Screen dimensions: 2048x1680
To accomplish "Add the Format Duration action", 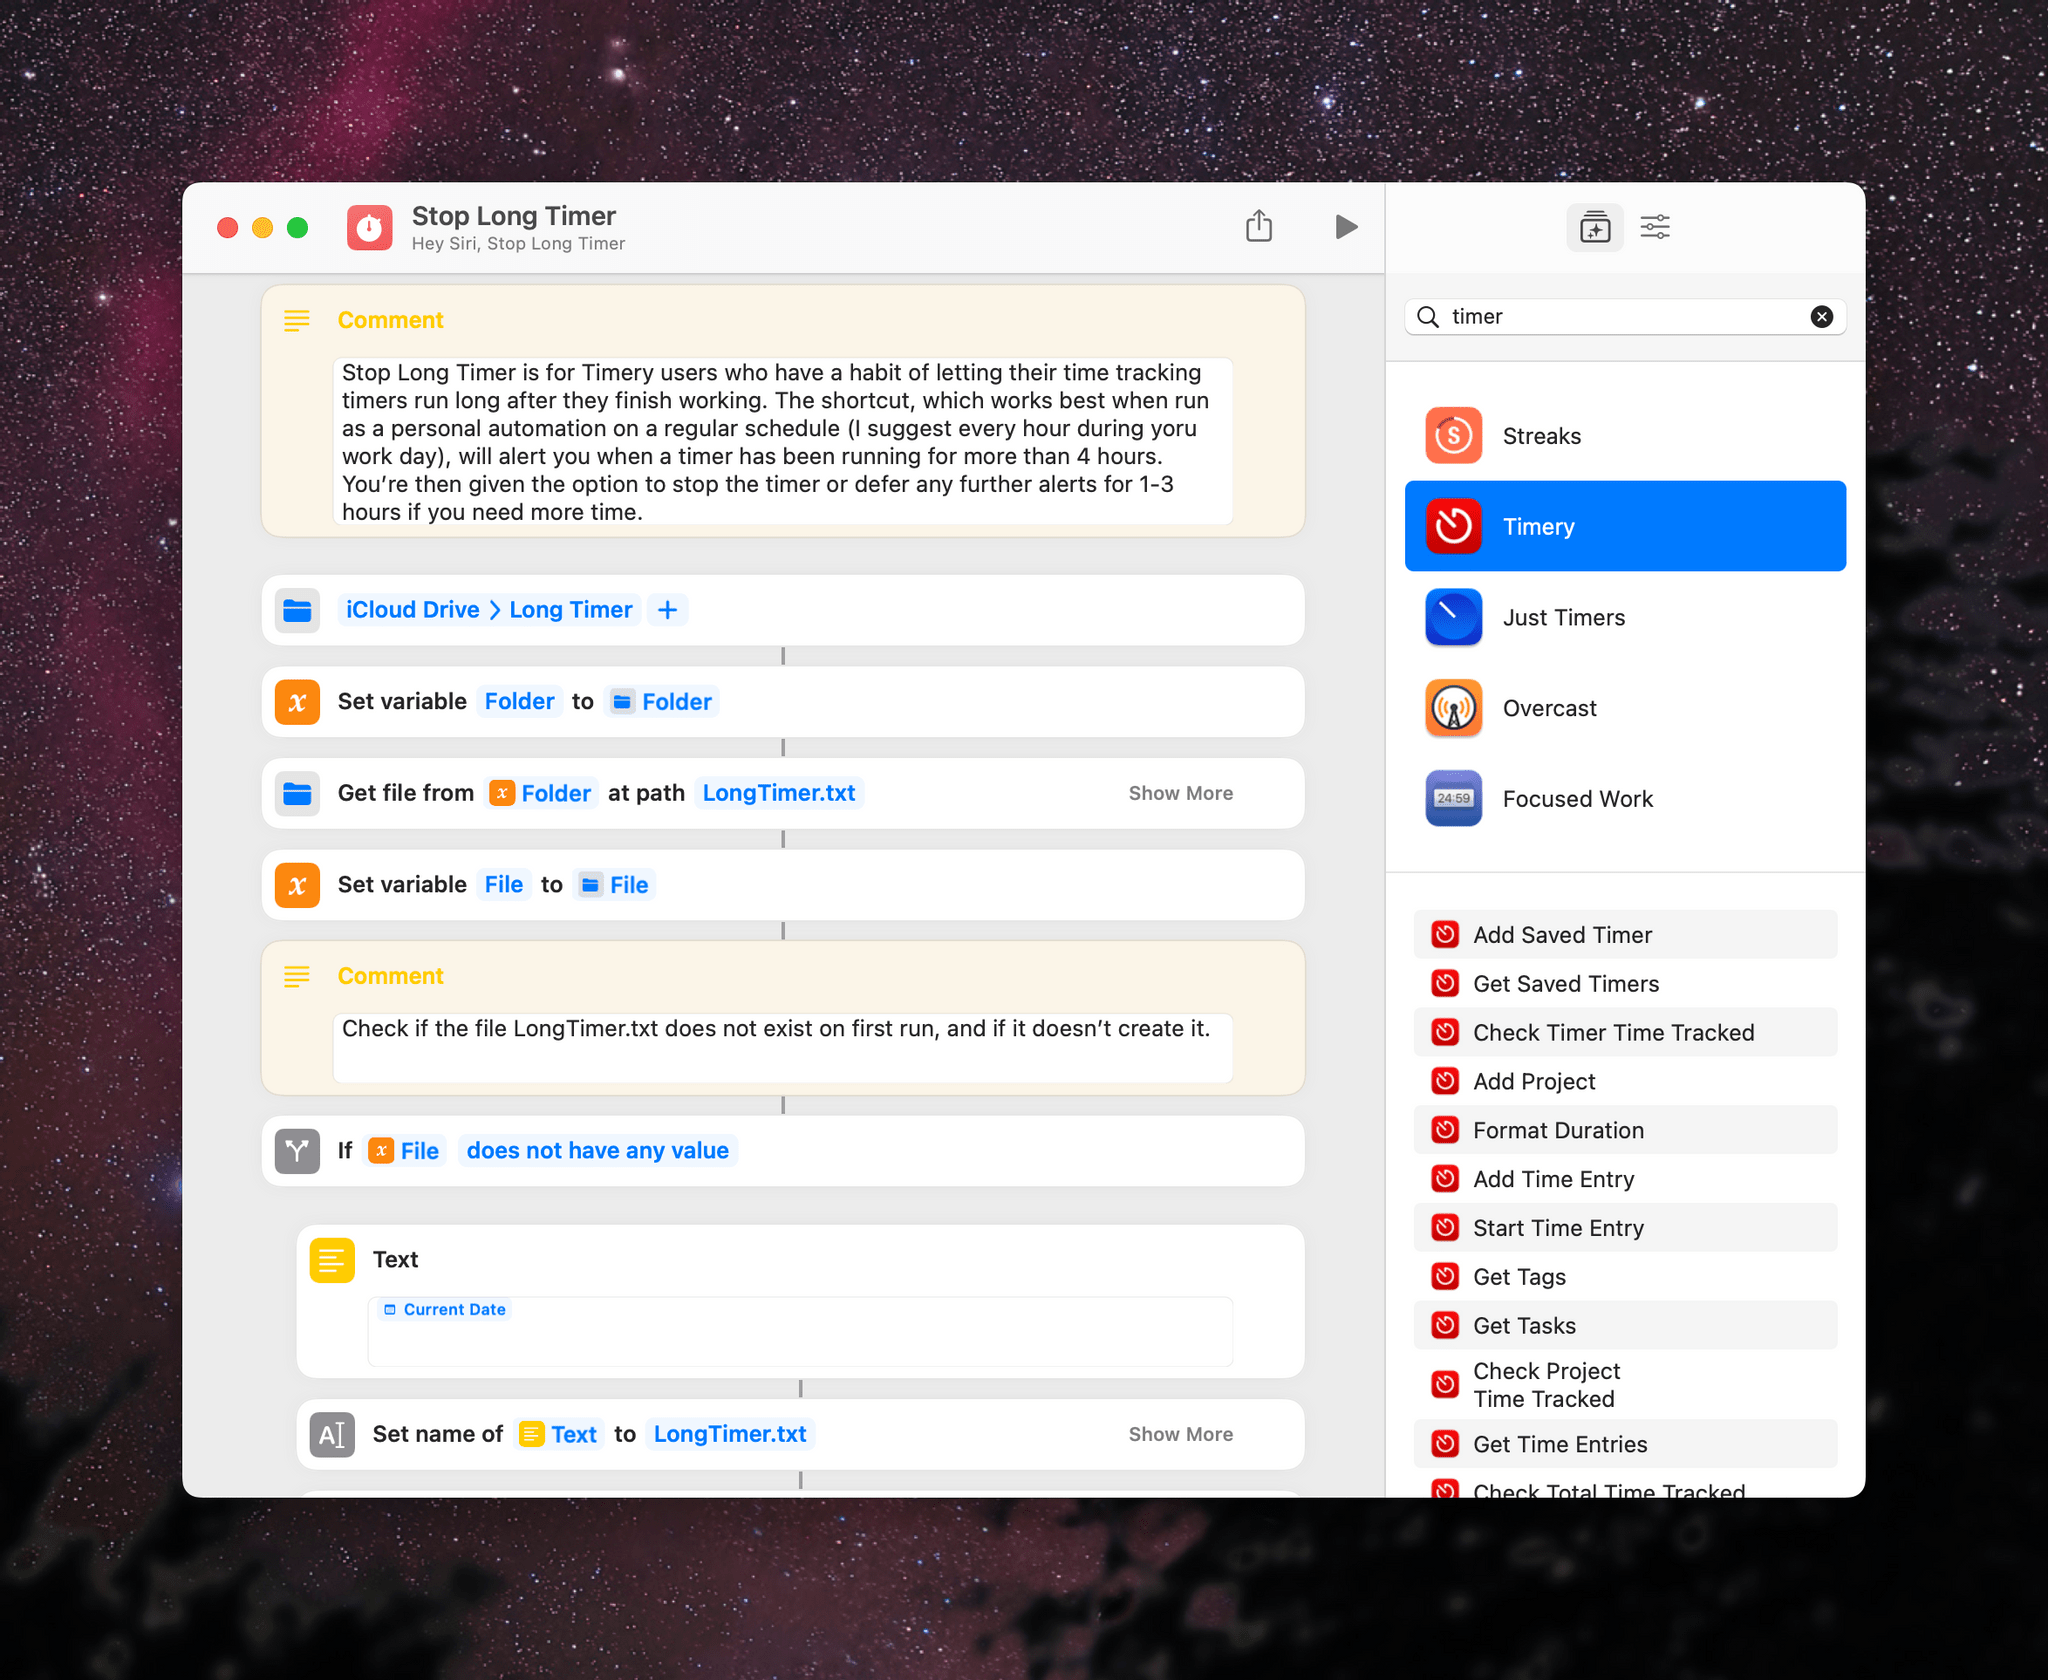I will click(x=1625, y=1131).
